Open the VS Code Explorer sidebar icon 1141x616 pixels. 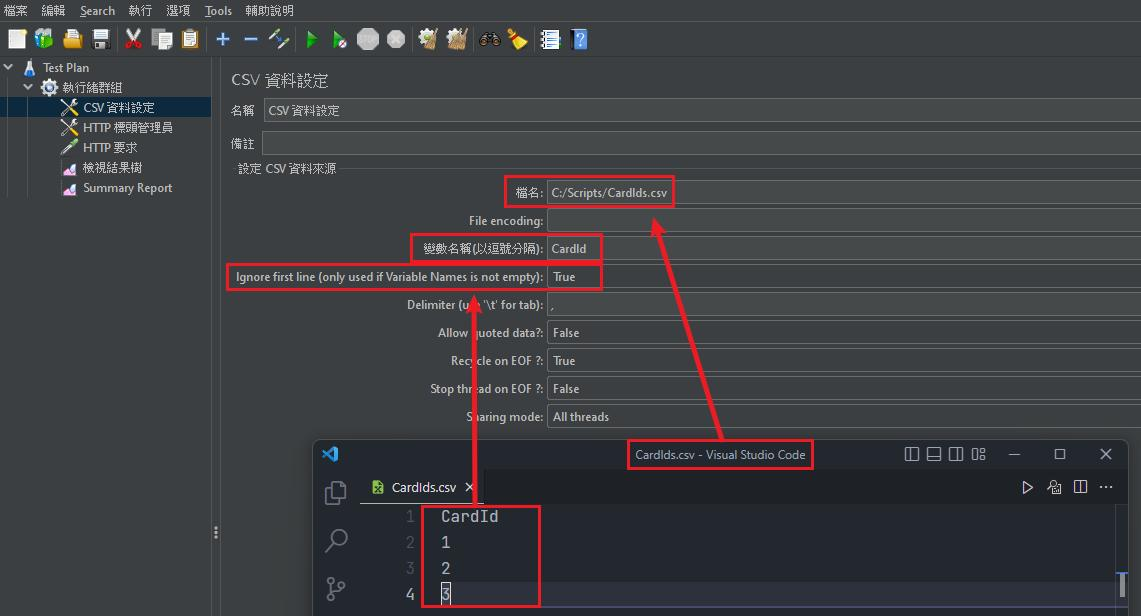[x=335, y=493]
